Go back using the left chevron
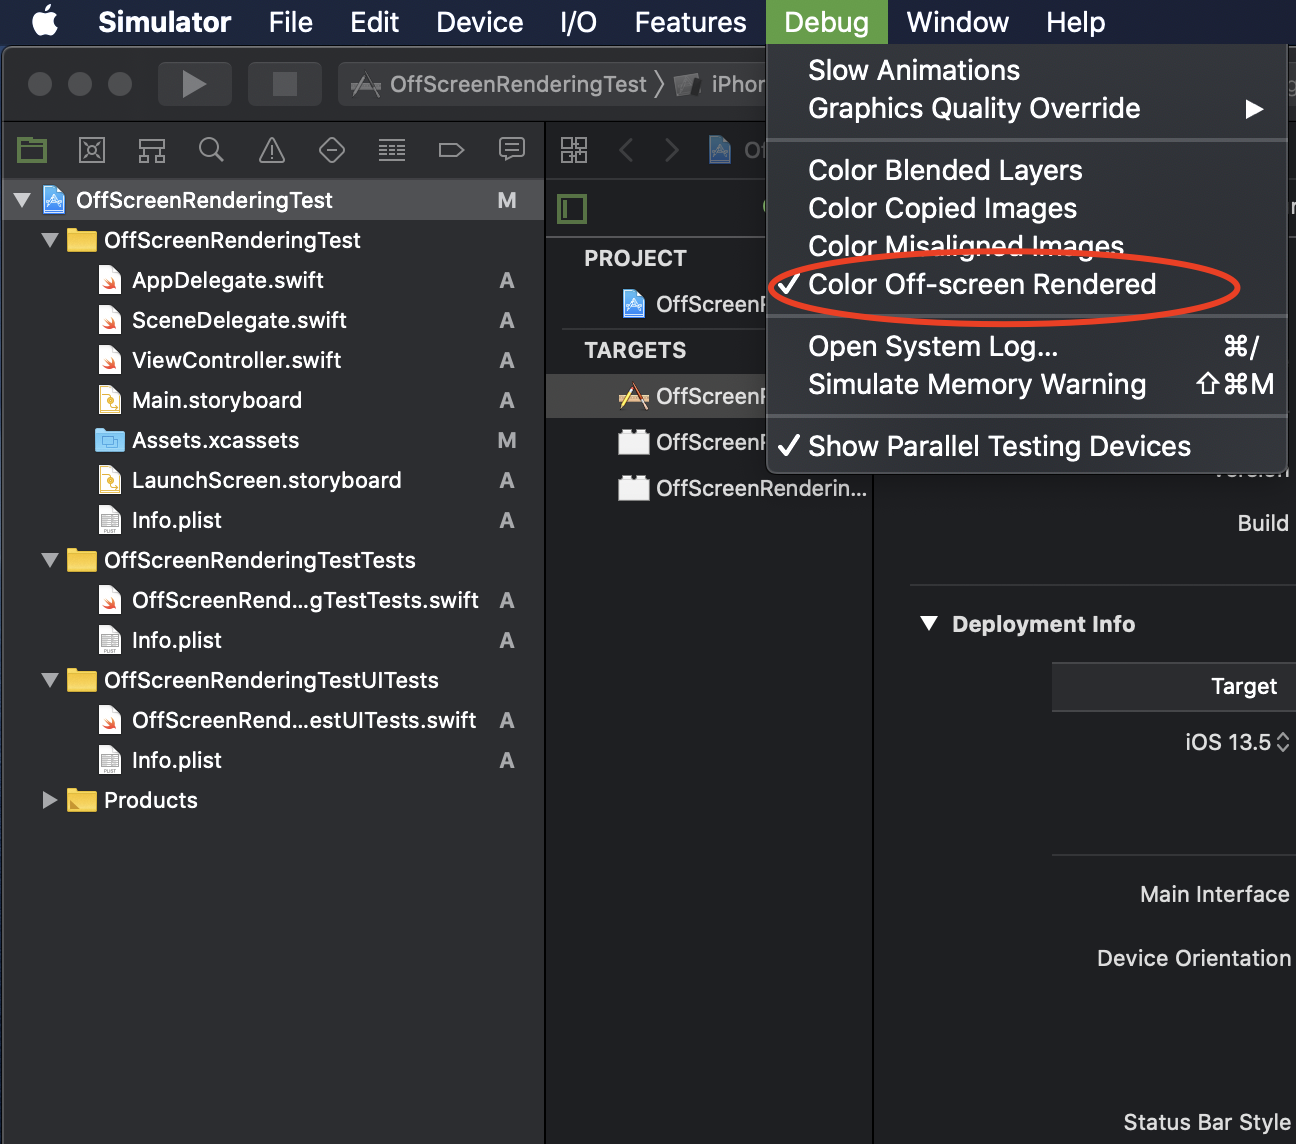 point(627,150)
